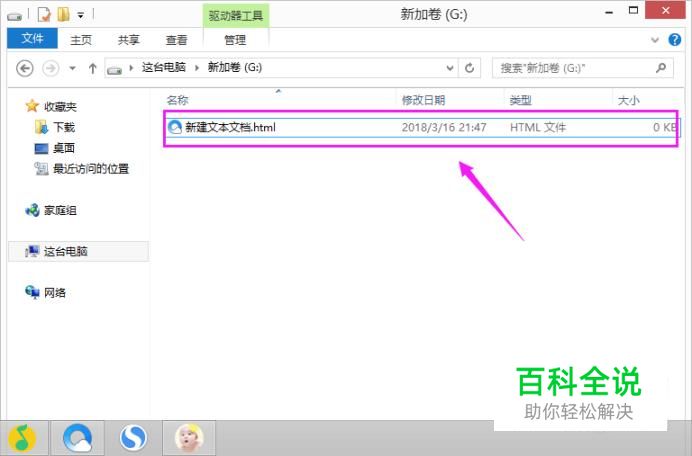Switch to the 共享 ribbon tab
Screen dimensions: 692x456
[x=128, y=40]
